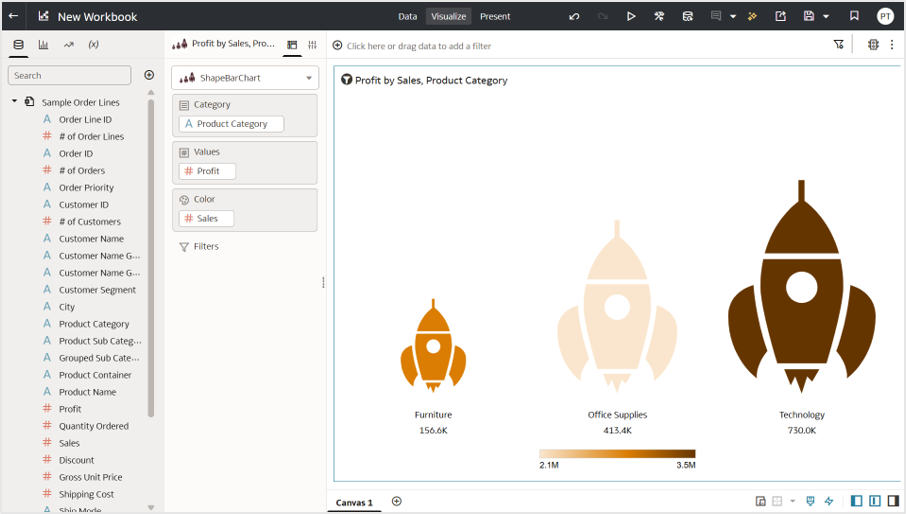Select the City column

point(66,307)
